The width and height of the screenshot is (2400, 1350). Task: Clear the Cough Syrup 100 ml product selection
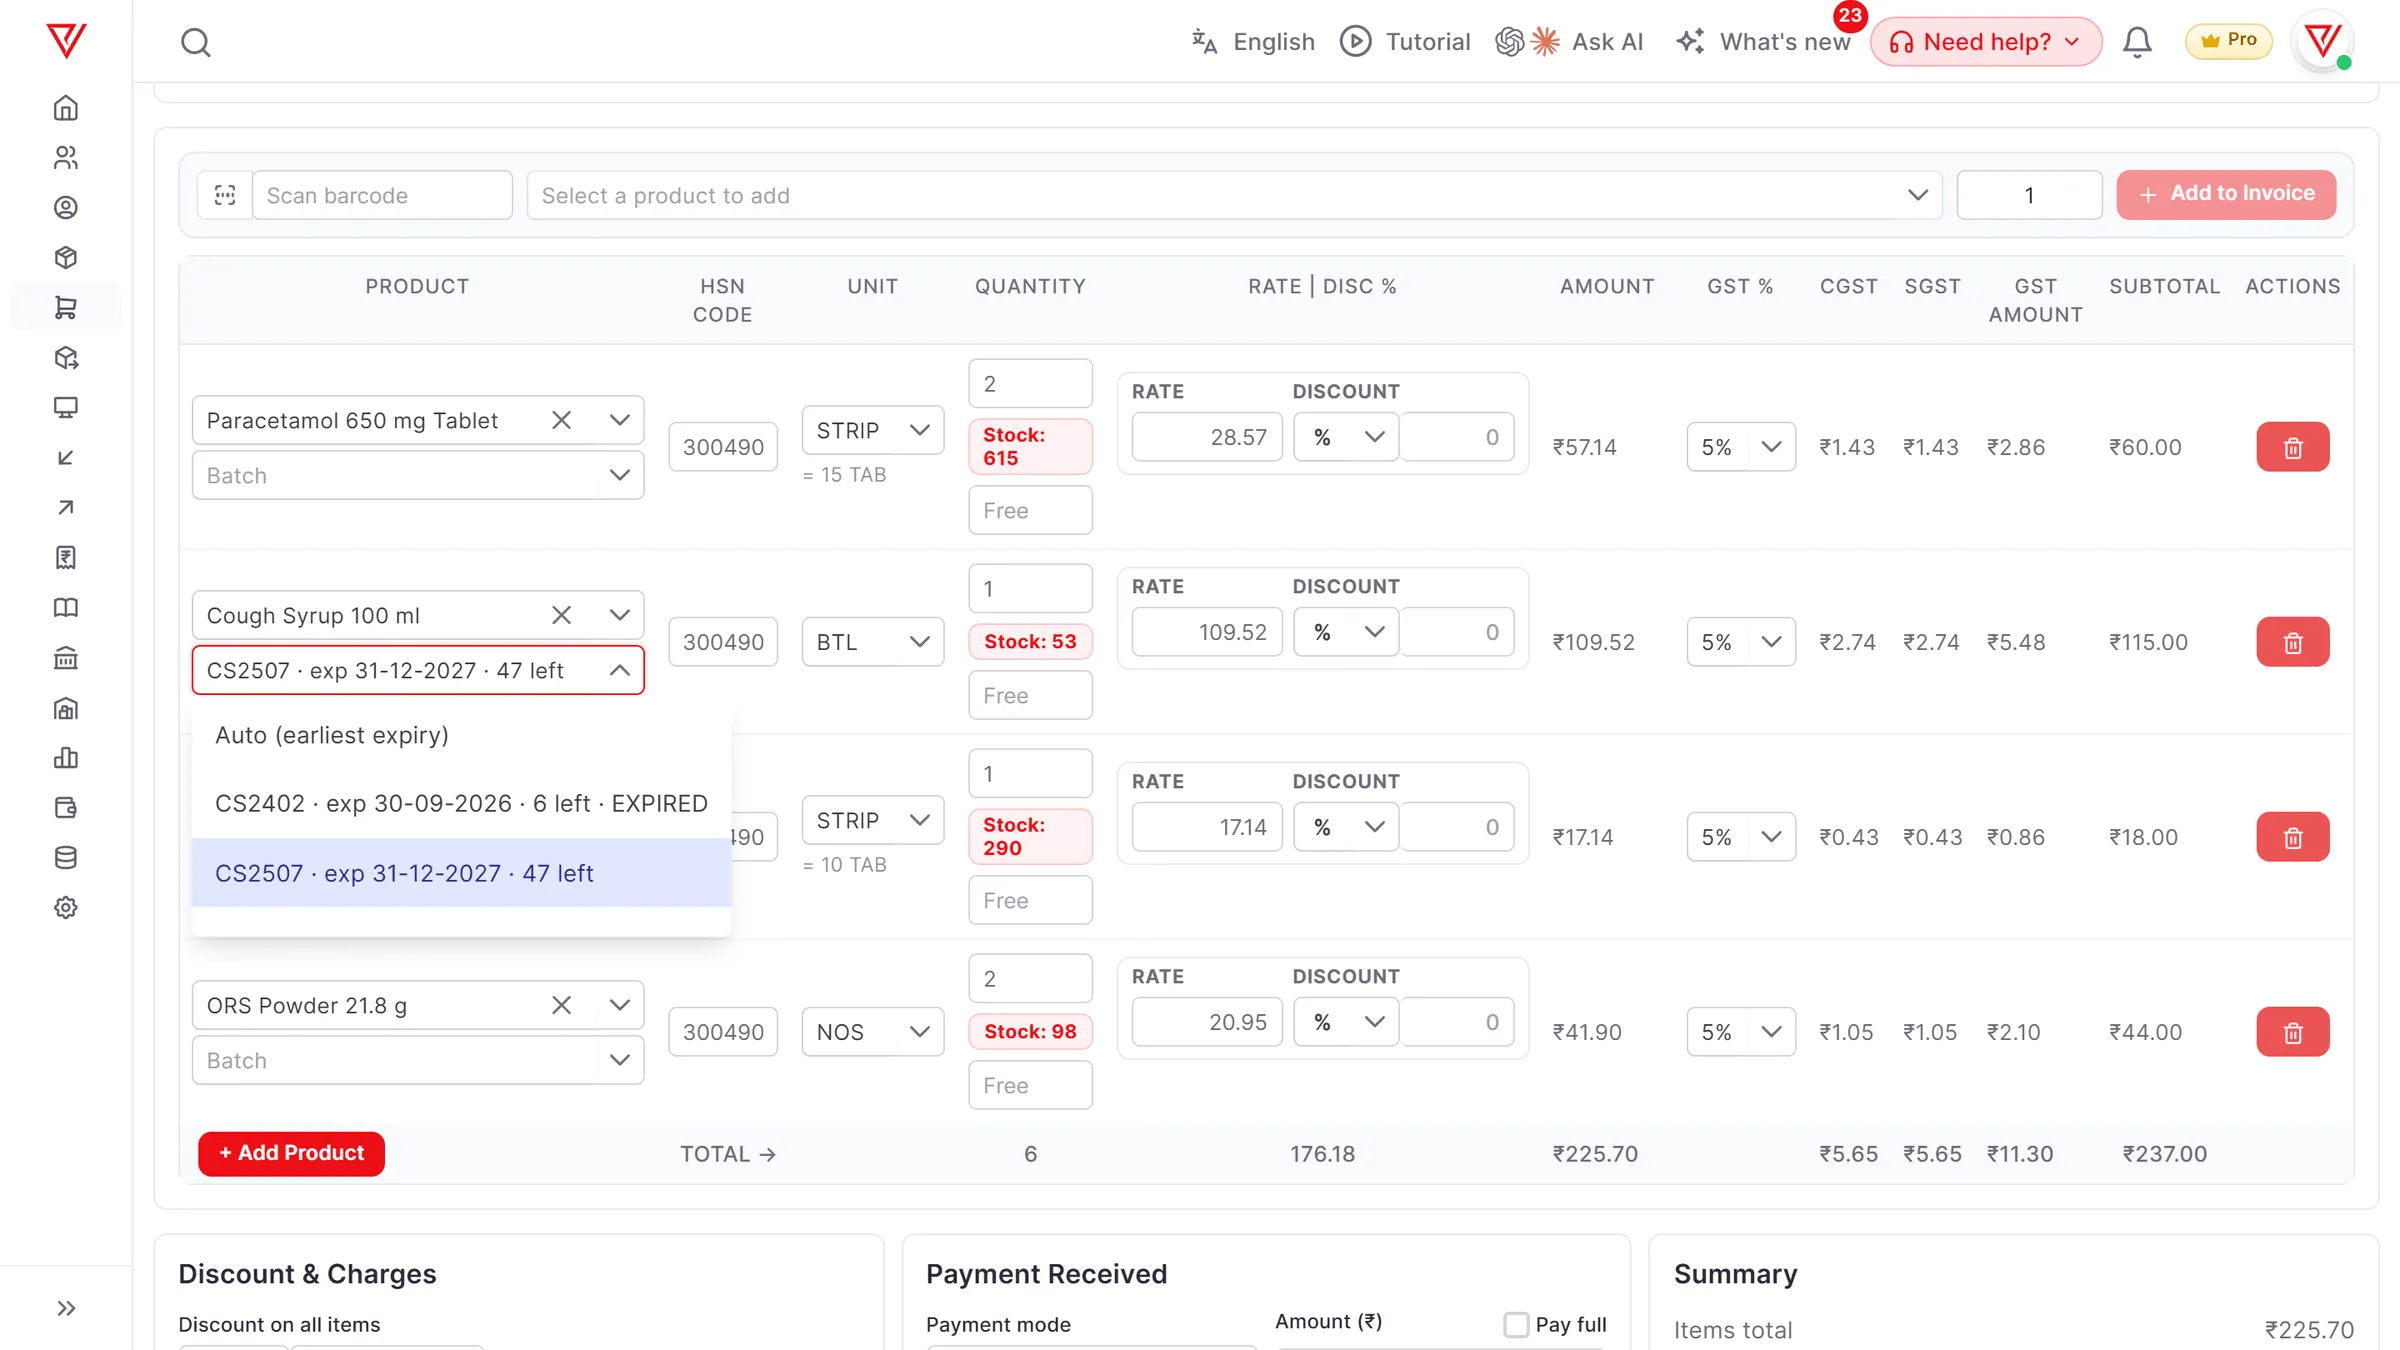coord(561,615)
